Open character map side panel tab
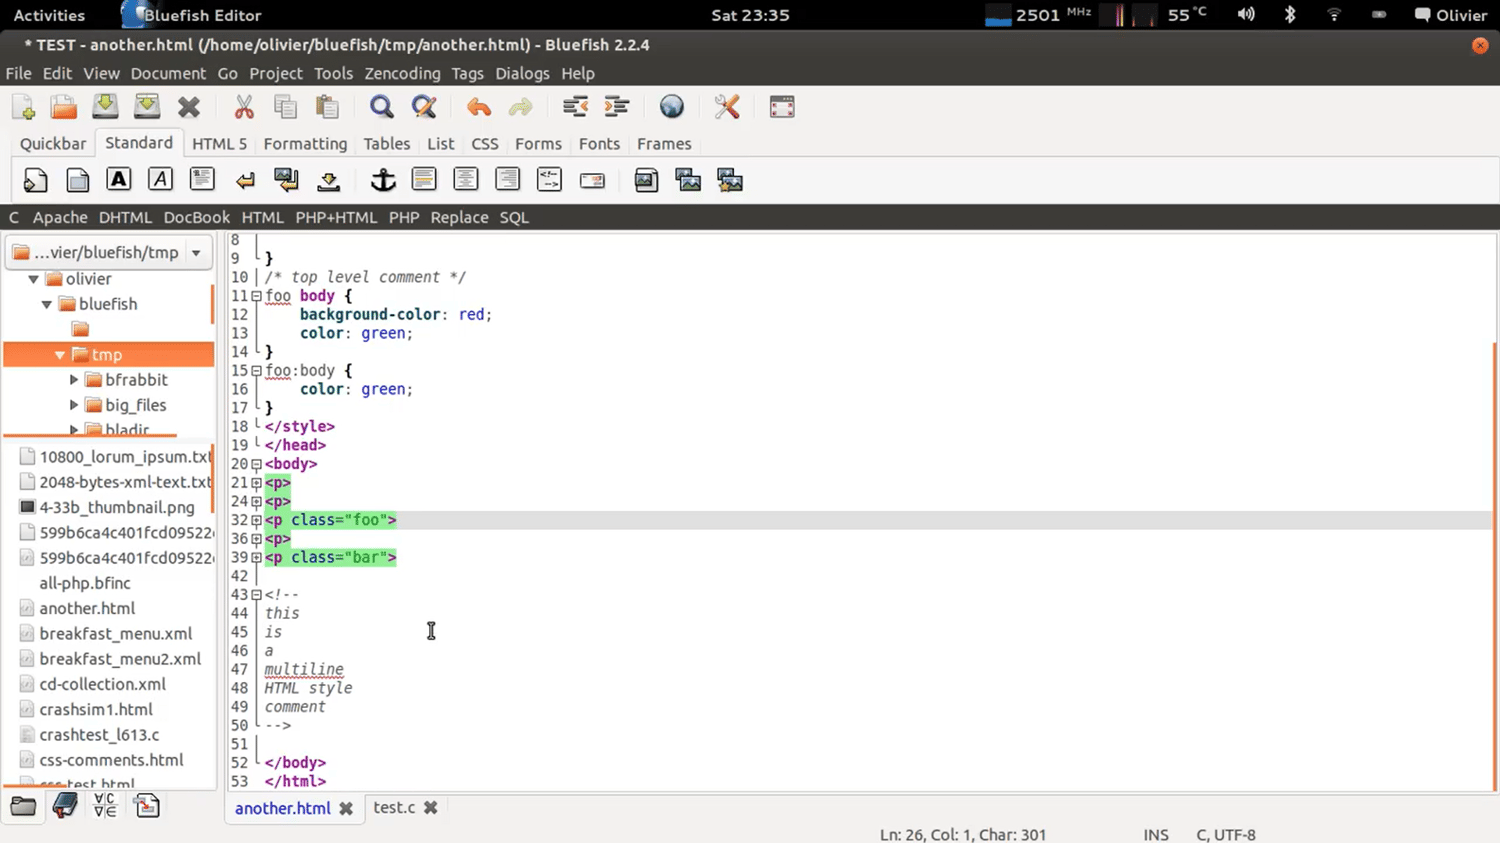 click(x=105, y=806)
